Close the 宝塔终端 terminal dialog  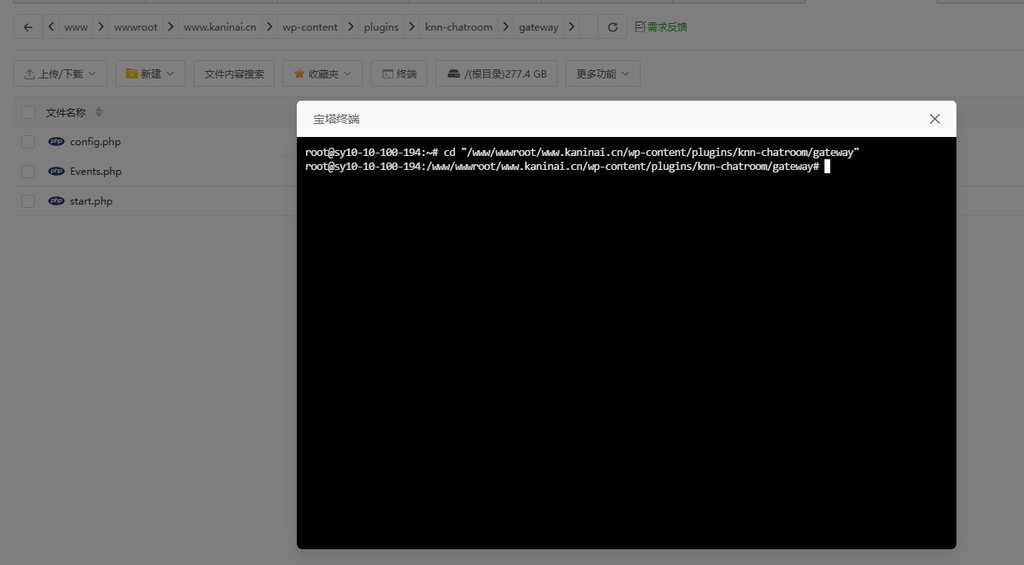click(x=935, y=119)
